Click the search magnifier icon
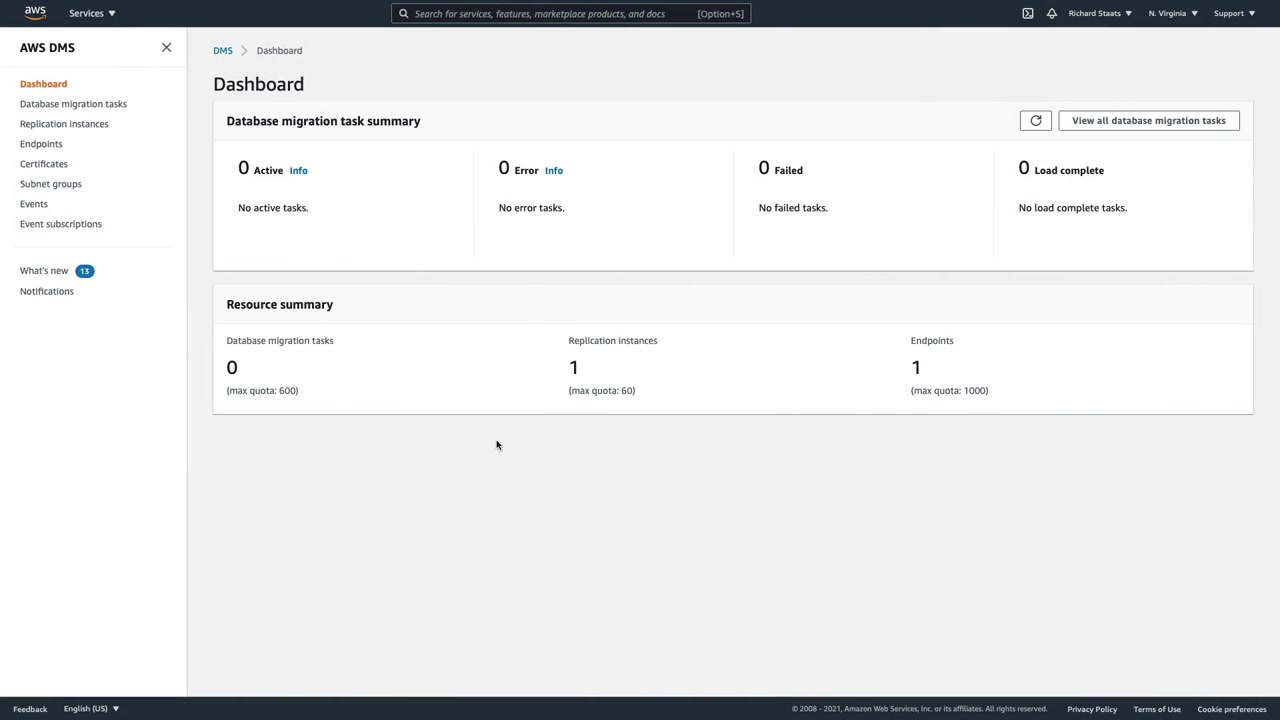Viewport: 1280px width, 720px height. (x=404, y=14)
